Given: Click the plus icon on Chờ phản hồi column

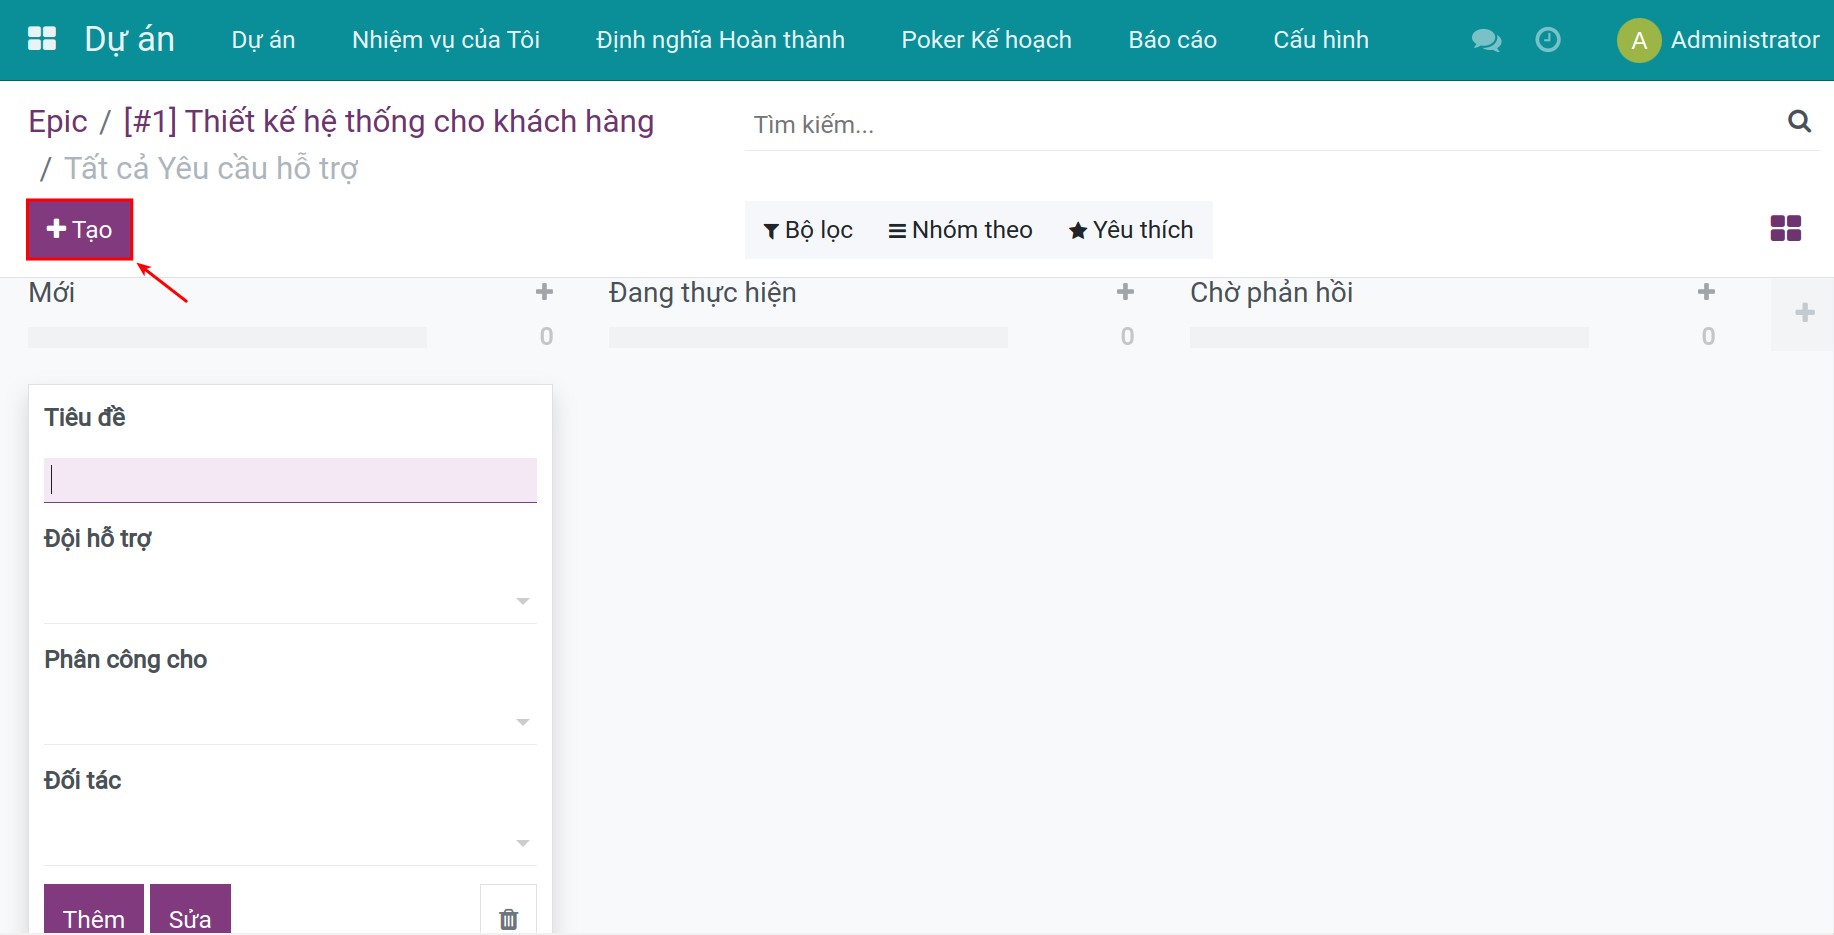Looking at the screenshot, I should pyautogui.click(x=1706, y=291).
